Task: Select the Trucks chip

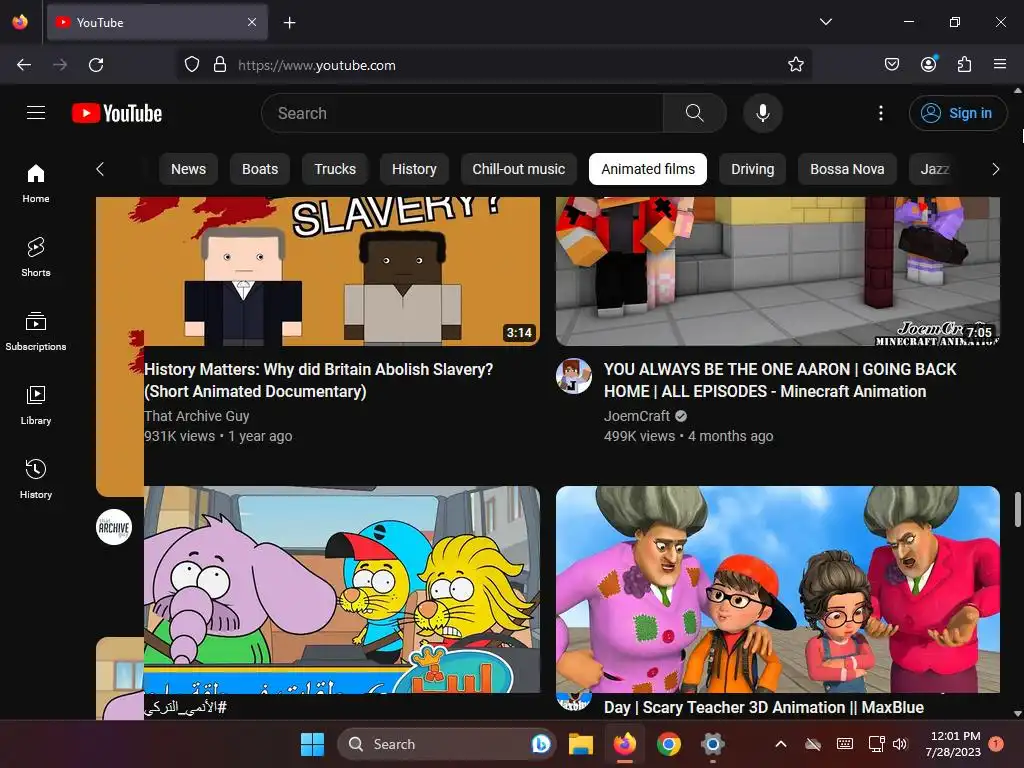Action: [x=335, y=169]
